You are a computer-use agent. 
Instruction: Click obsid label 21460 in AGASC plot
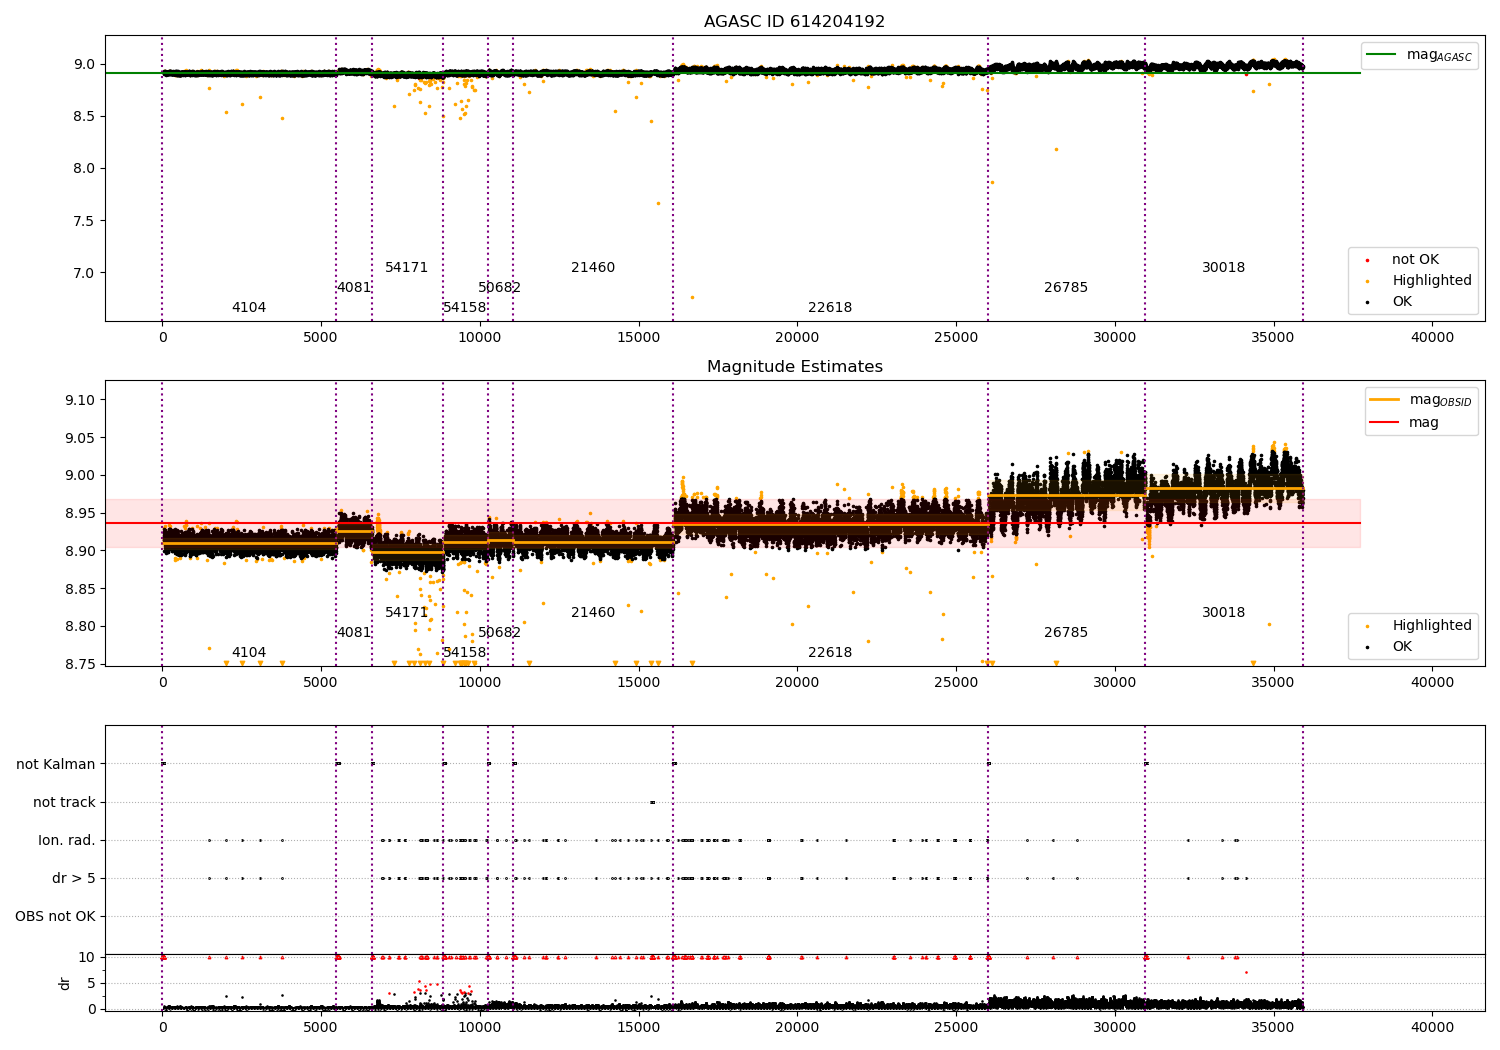click(x=593, y=268)
